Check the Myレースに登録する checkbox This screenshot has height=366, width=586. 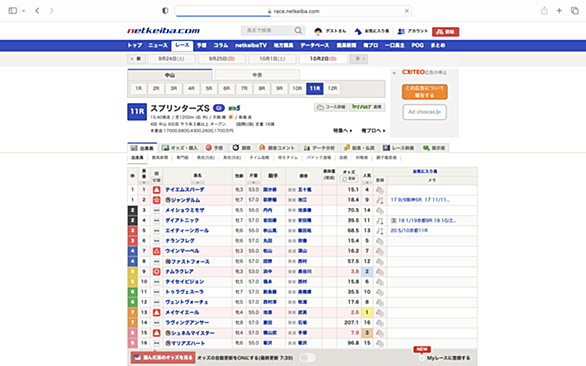pyautogui.click(x=422, y=358)
